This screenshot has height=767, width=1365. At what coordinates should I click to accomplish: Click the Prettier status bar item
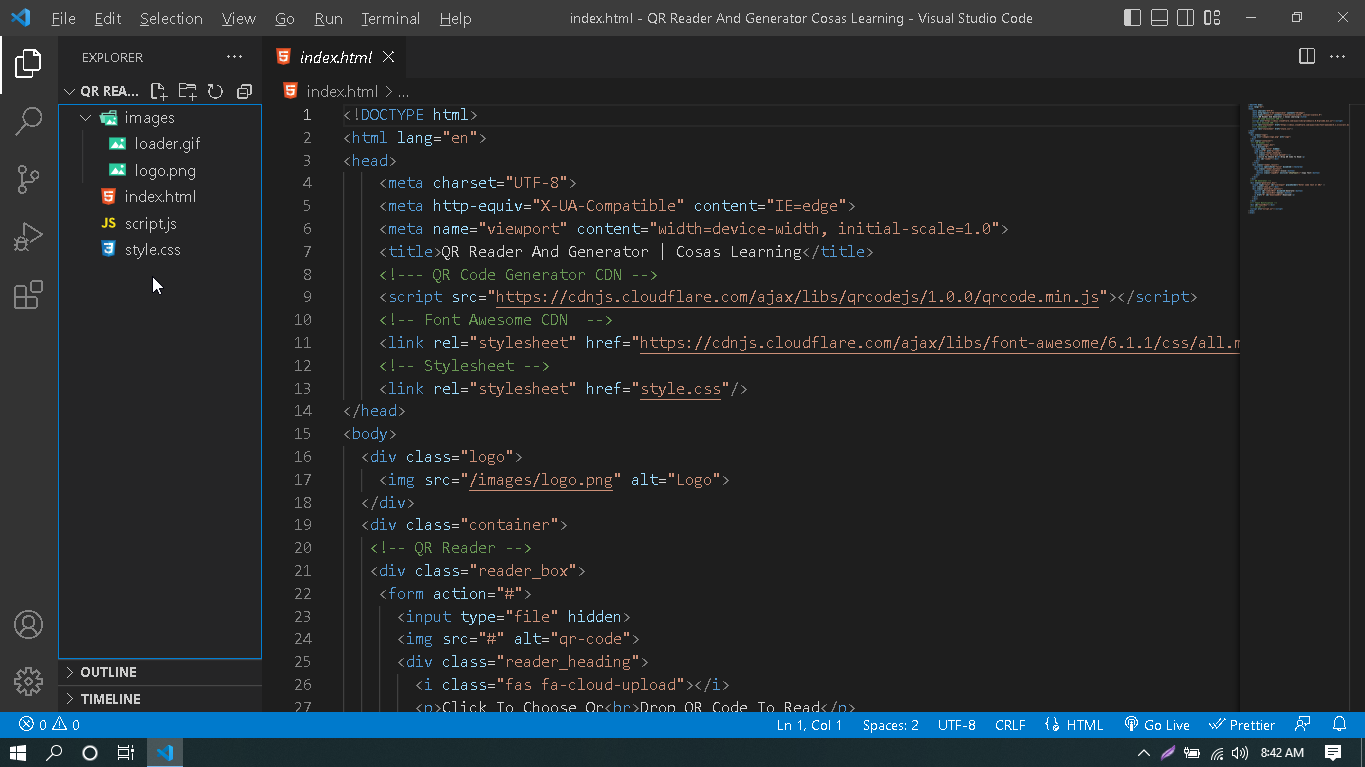click(1242, 724)
